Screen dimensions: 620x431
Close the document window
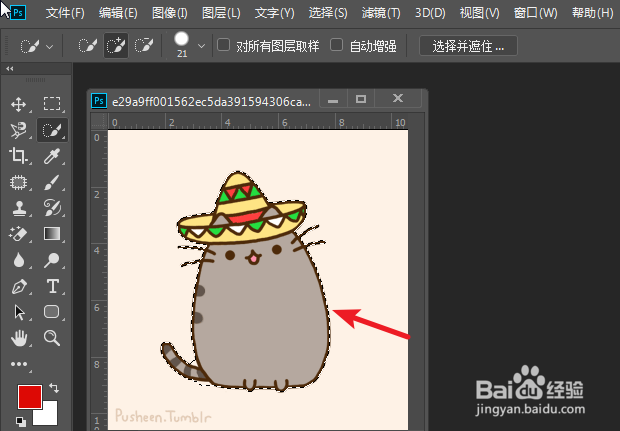[398, 99]
